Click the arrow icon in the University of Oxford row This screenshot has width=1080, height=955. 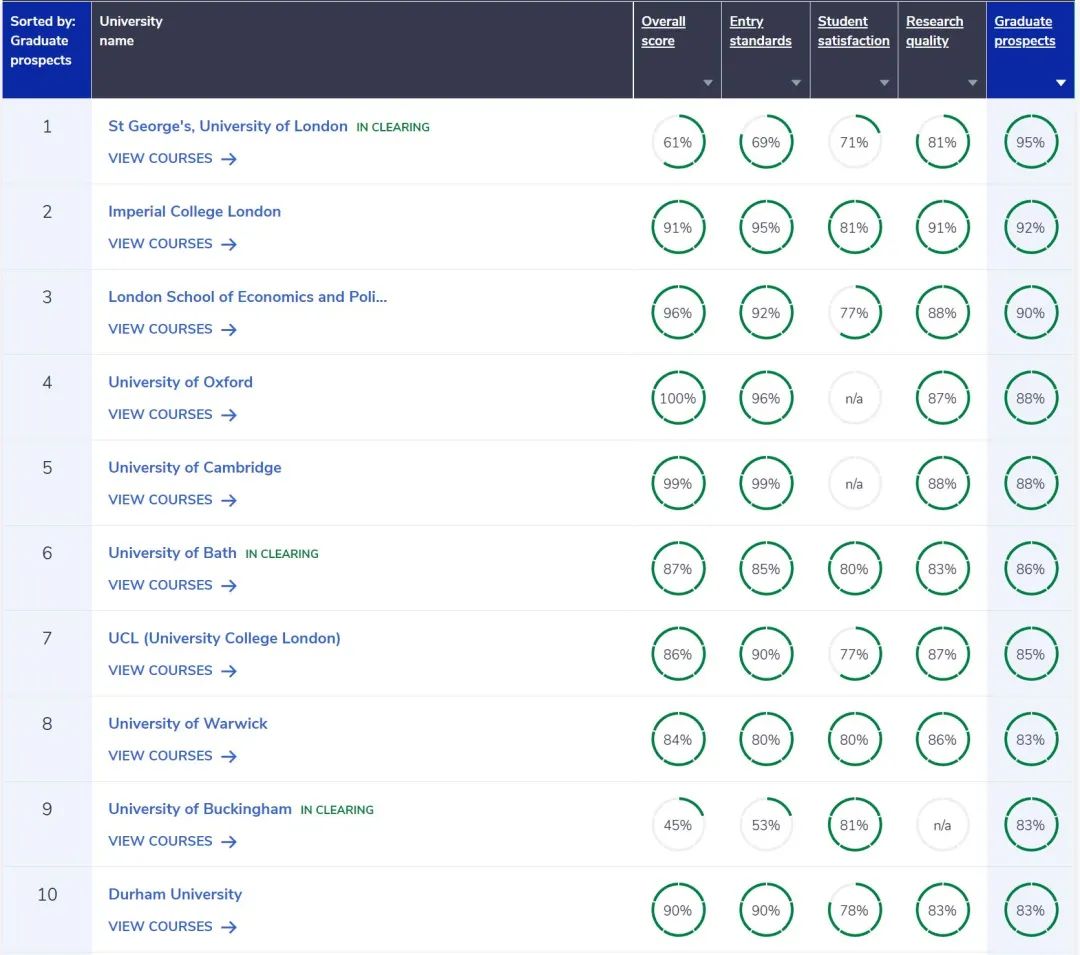click(229, 415)
